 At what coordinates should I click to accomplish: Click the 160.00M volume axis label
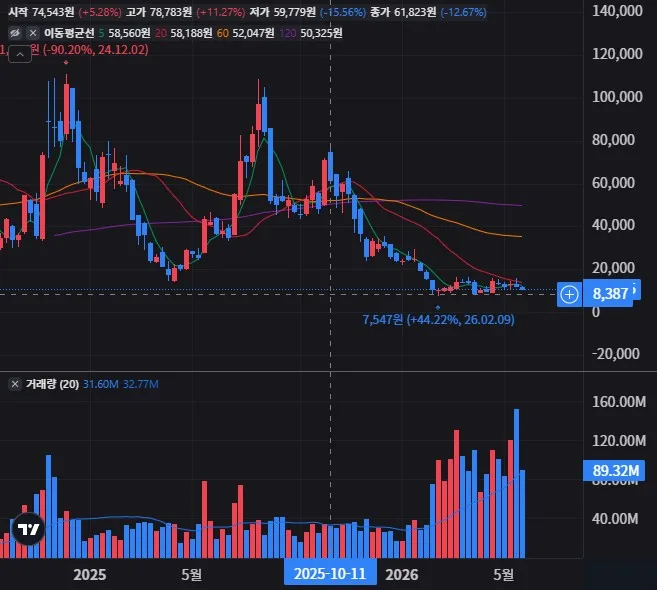pyautogui.click(x=619, y=402)
